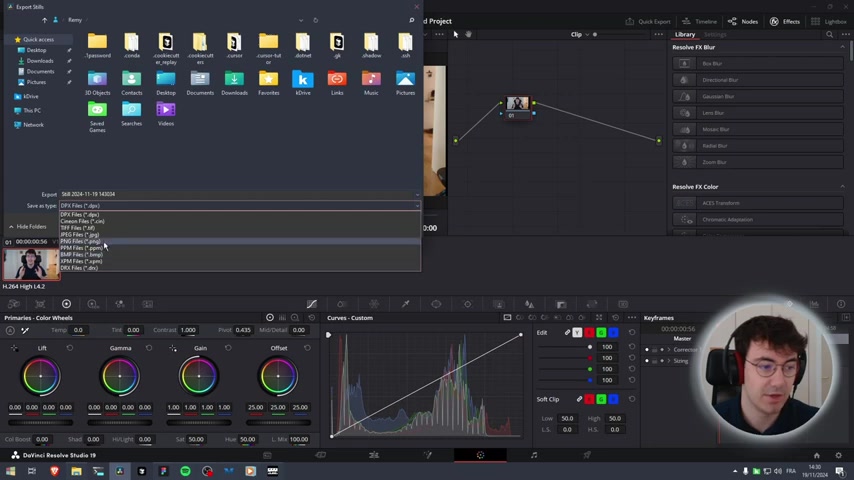Reset the Offset color wheel
854x480 pixels.
pyautogui.click(x=307, y=348)
